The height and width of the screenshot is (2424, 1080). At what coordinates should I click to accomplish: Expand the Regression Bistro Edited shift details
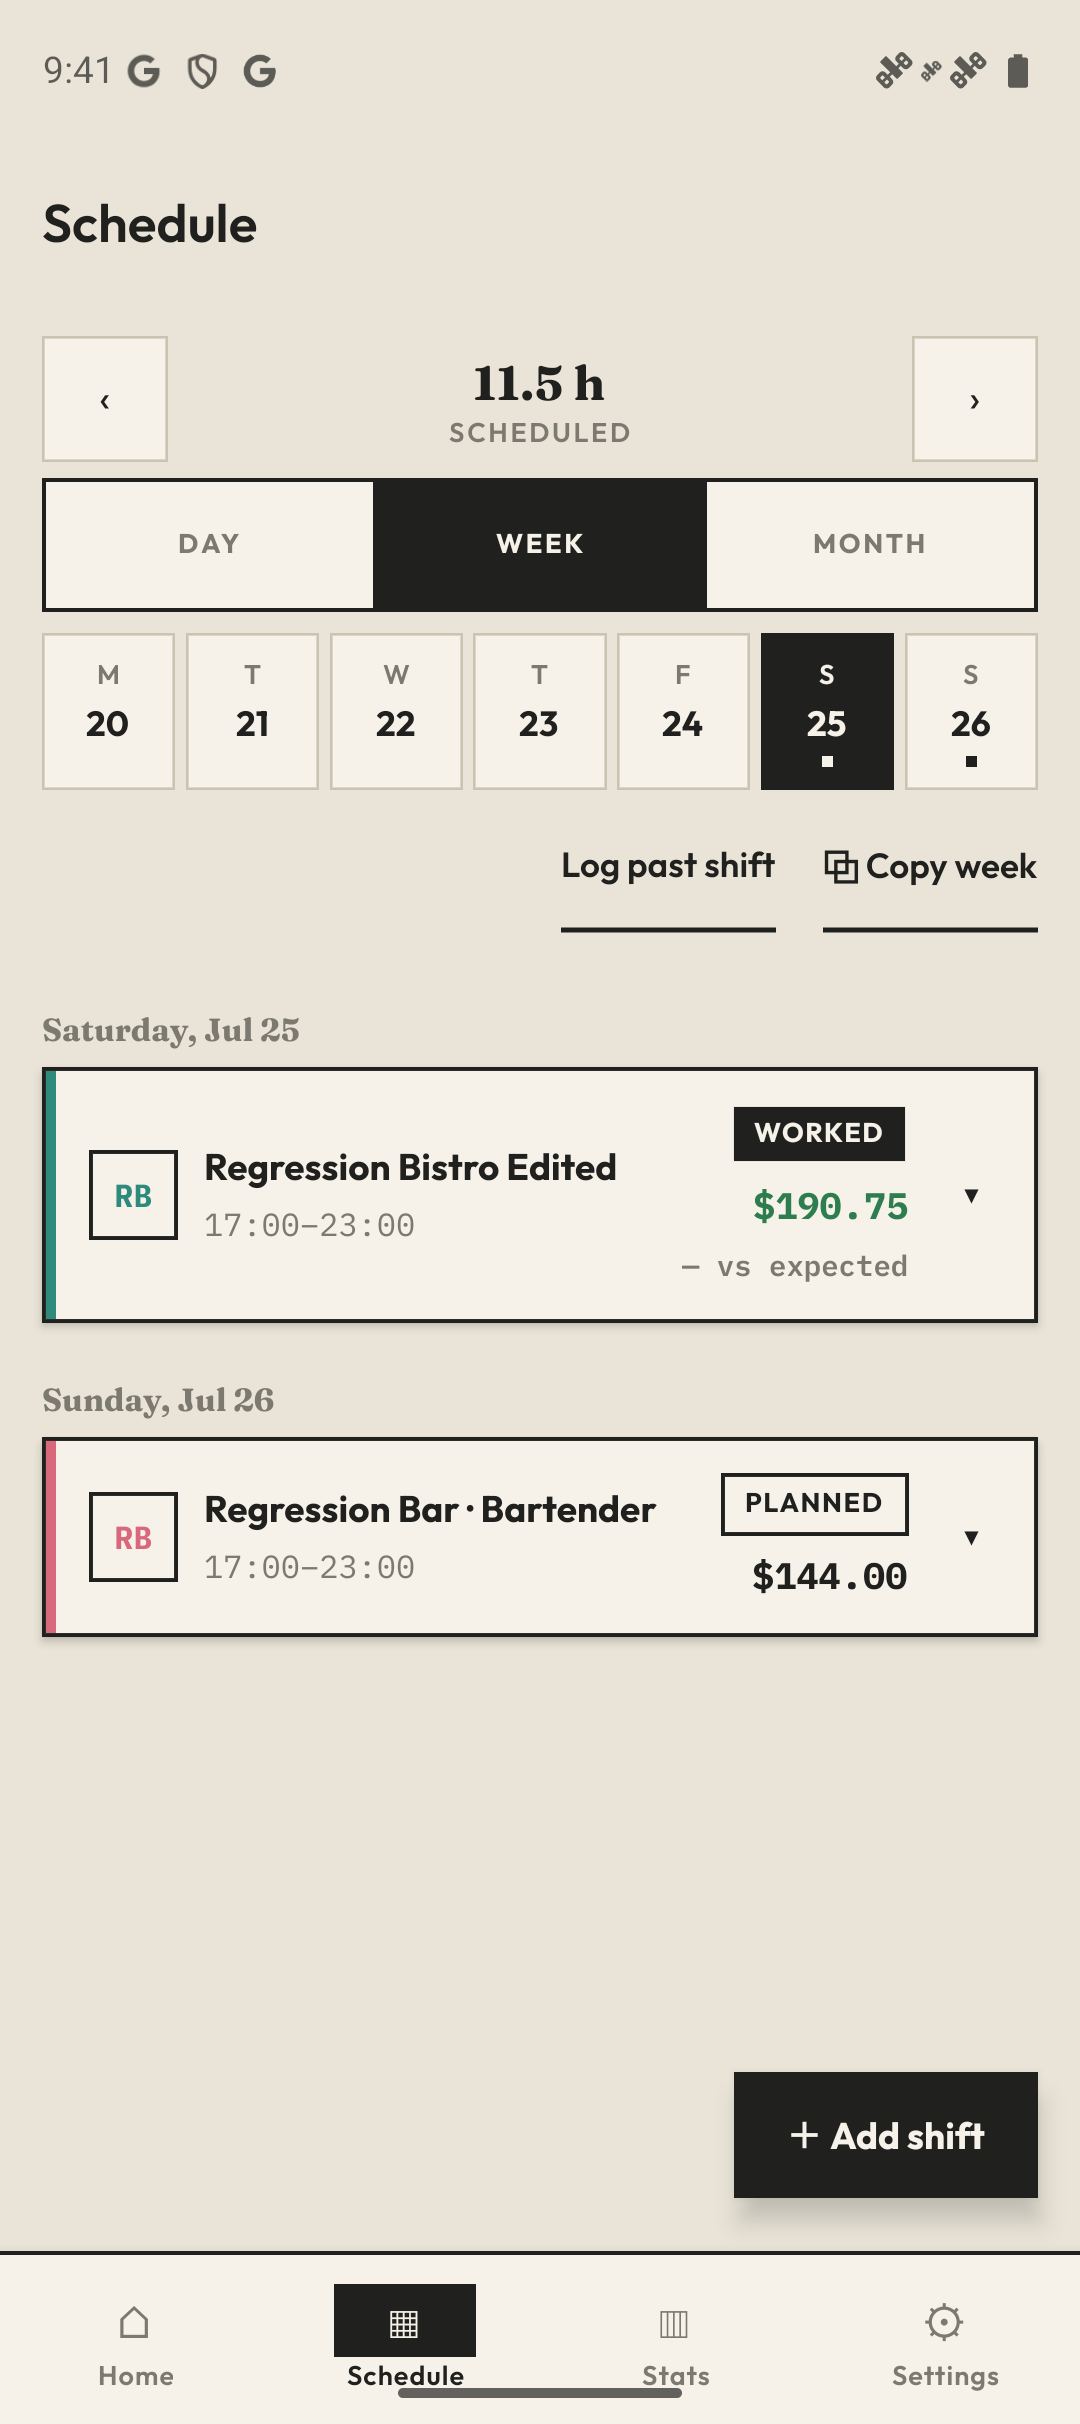(971, 1195)
